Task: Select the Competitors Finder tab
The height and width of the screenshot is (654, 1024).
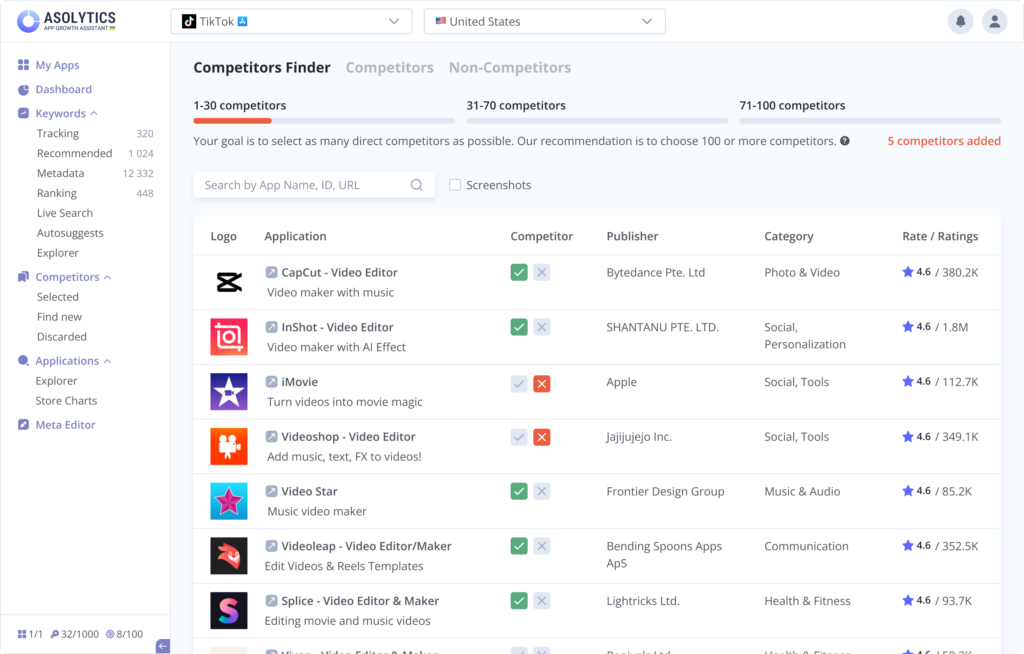Action: coord(262,67)
